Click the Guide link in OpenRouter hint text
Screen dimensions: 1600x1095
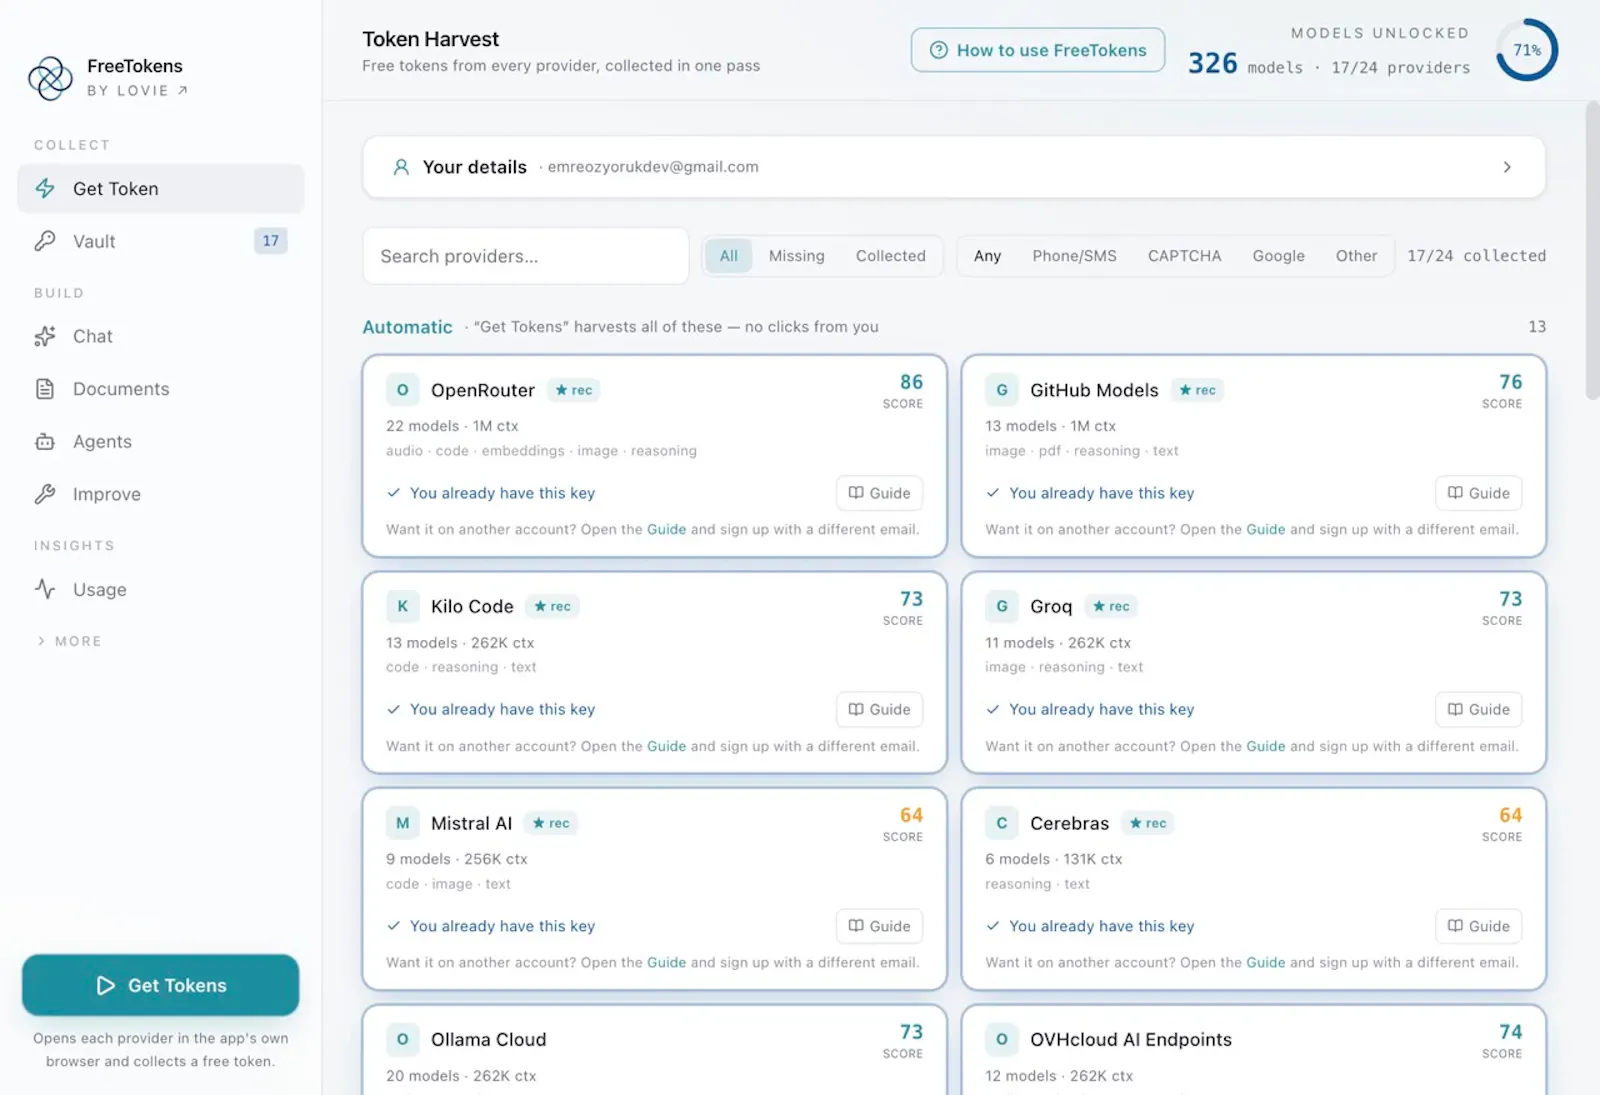click(x=666, y=530)
